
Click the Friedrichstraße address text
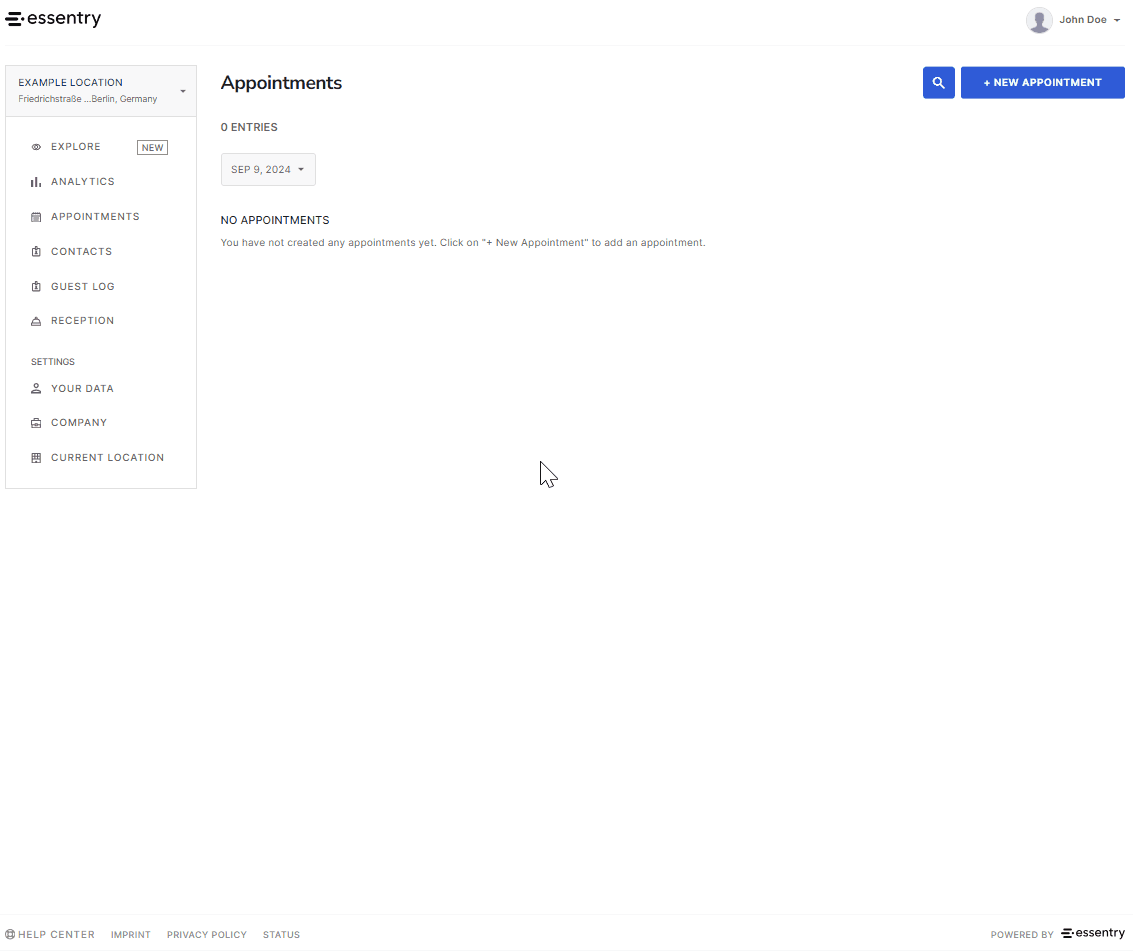pyautogui.click(x=87, y=99)
